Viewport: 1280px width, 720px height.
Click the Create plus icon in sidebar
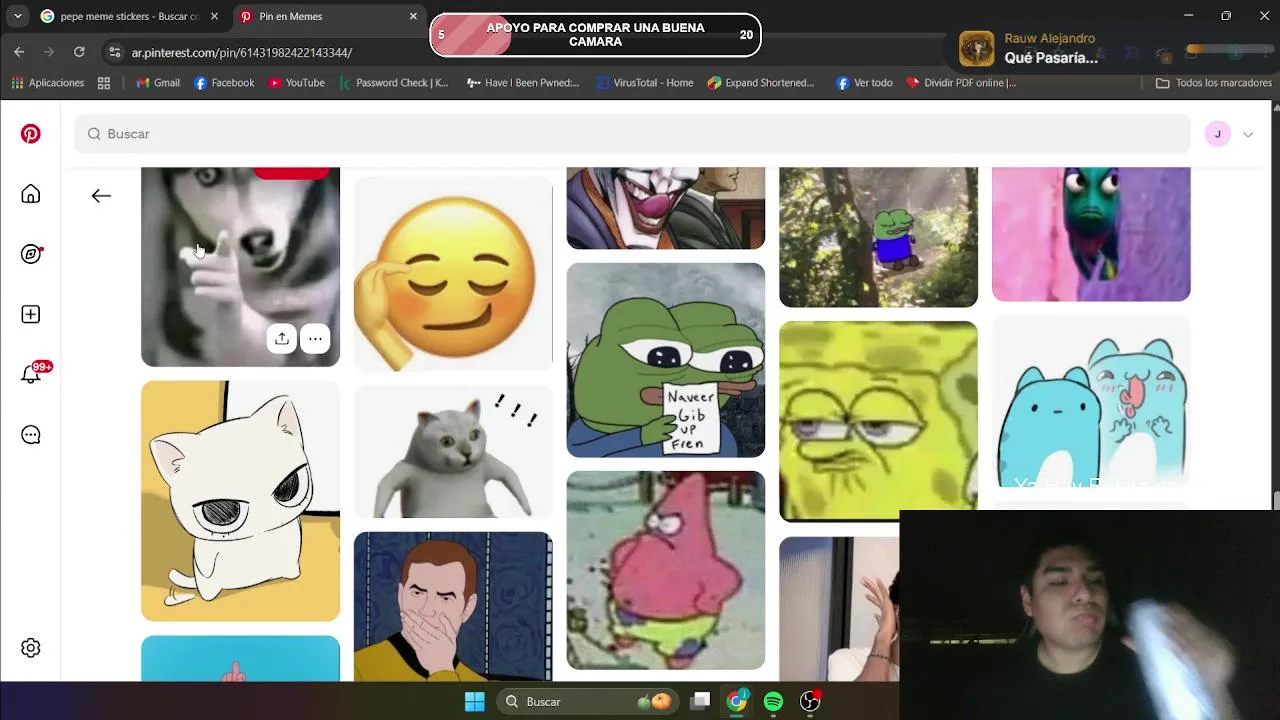point(31,314)
